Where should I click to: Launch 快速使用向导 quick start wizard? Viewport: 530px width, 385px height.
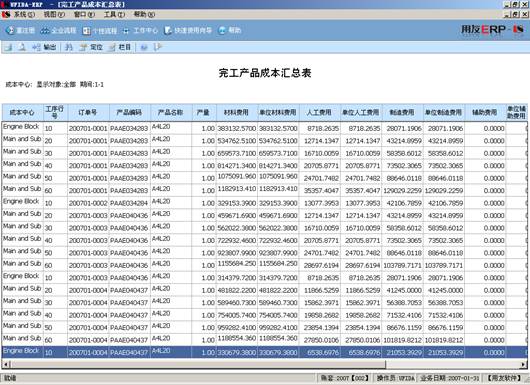[188, 30]
